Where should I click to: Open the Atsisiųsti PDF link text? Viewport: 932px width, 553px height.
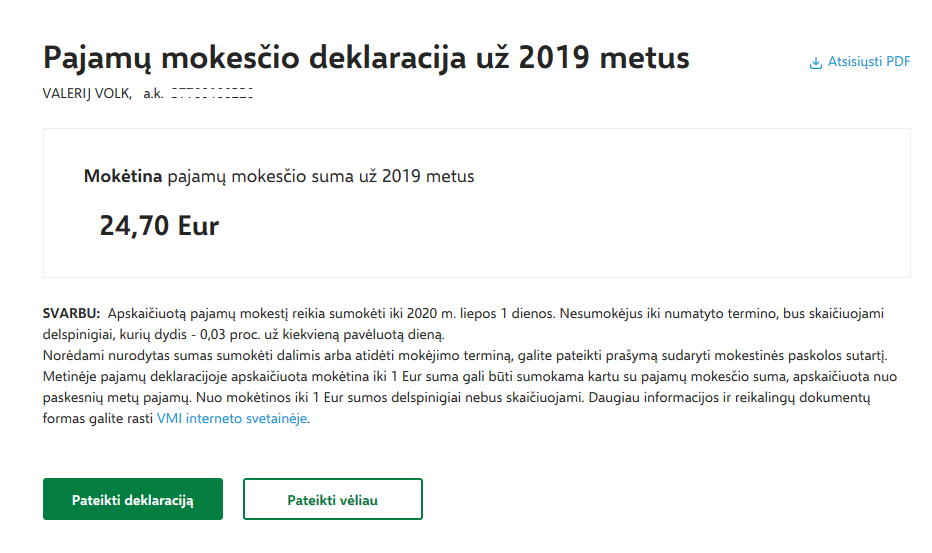[x=869, y=62]
